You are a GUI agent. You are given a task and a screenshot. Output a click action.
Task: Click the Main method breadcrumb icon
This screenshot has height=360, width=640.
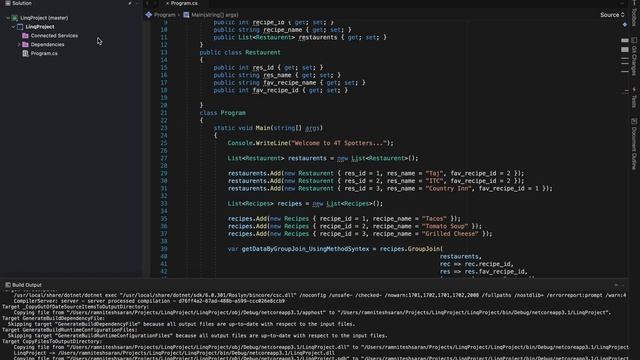[x=186, y=15]
